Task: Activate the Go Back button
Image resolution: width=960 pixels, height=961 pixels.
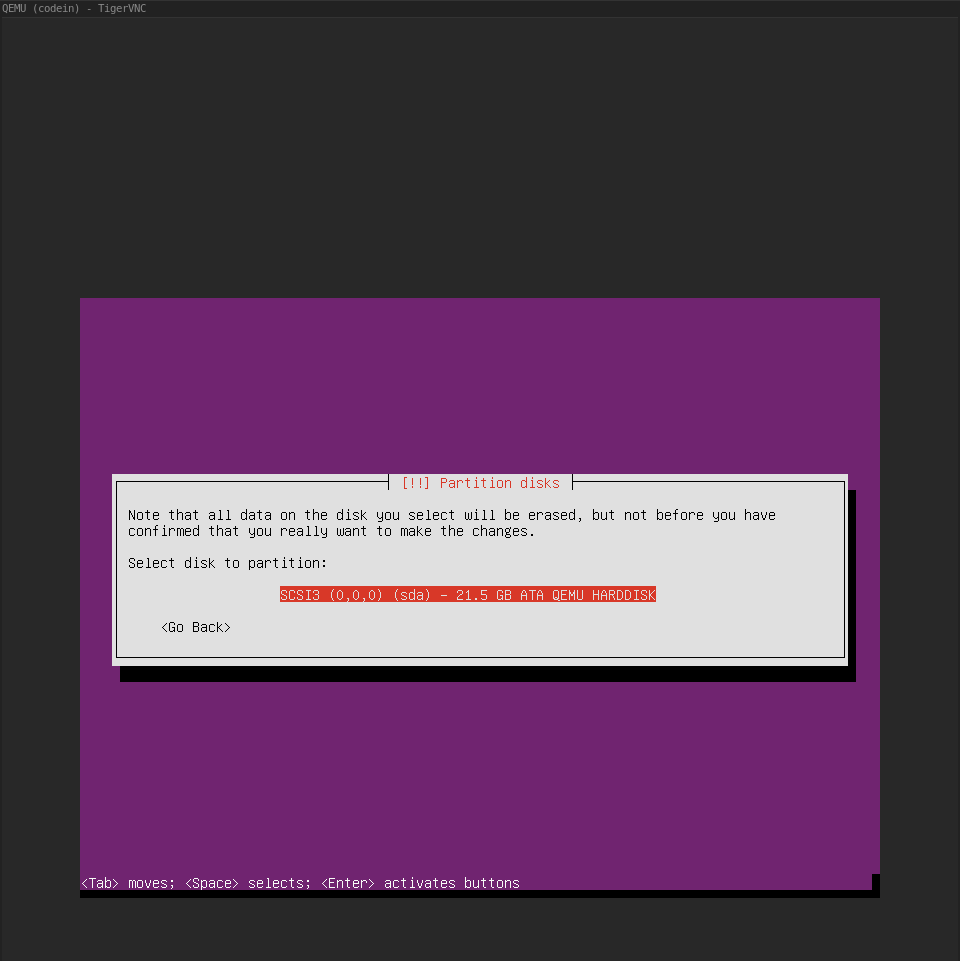Action: click(x=196, y=627)
